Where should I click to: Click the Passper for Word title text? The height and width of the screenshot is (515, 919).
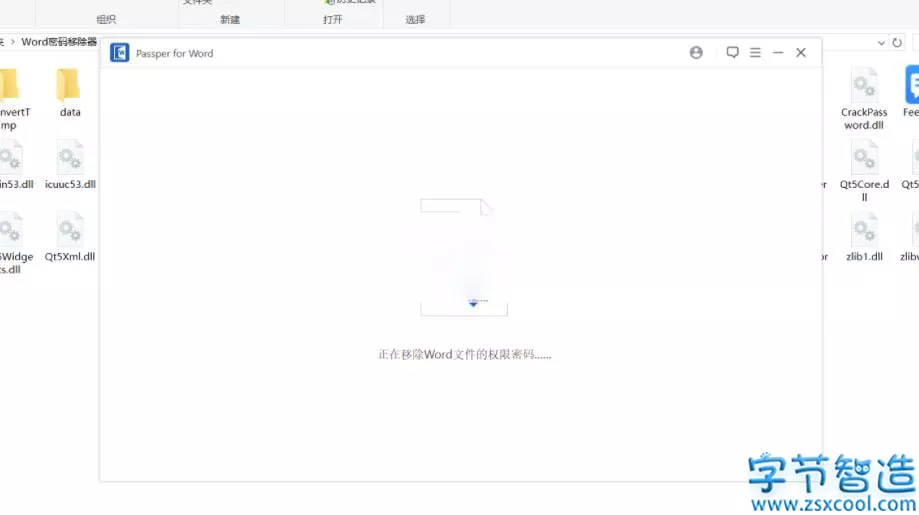click(175, 53)
